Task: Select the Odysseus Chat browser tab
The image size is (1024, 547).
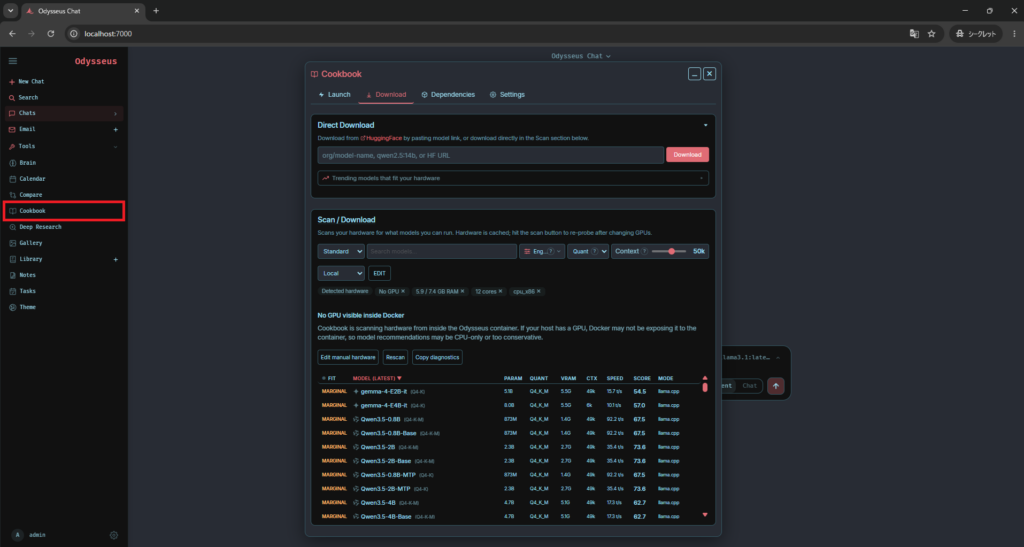Action: tap(83, 11)
